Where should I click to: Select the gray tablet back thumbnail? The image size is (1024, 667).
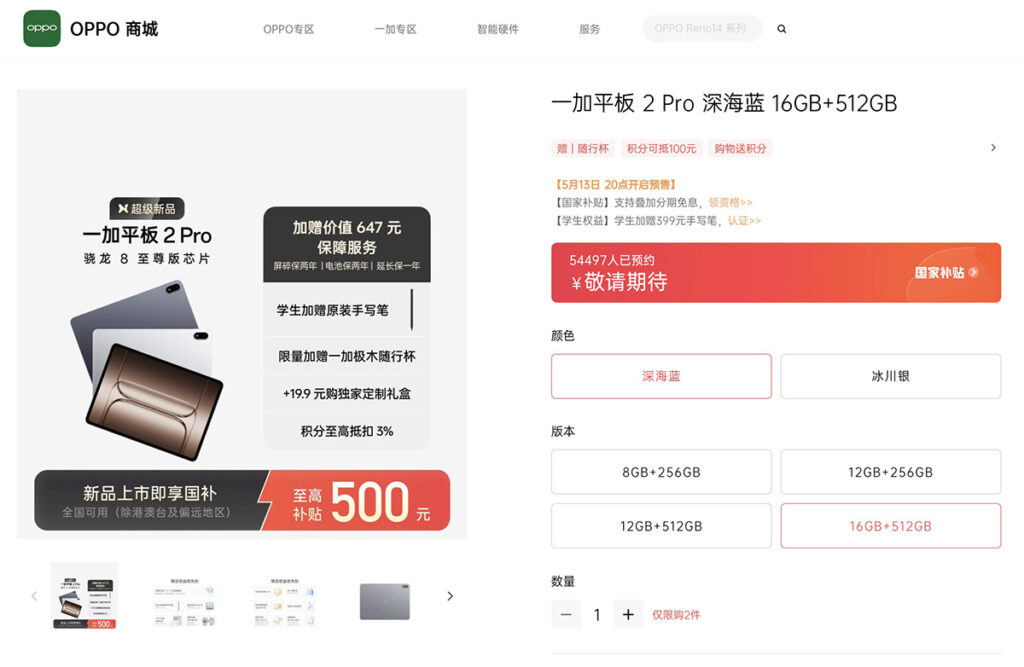click(385, 601)
